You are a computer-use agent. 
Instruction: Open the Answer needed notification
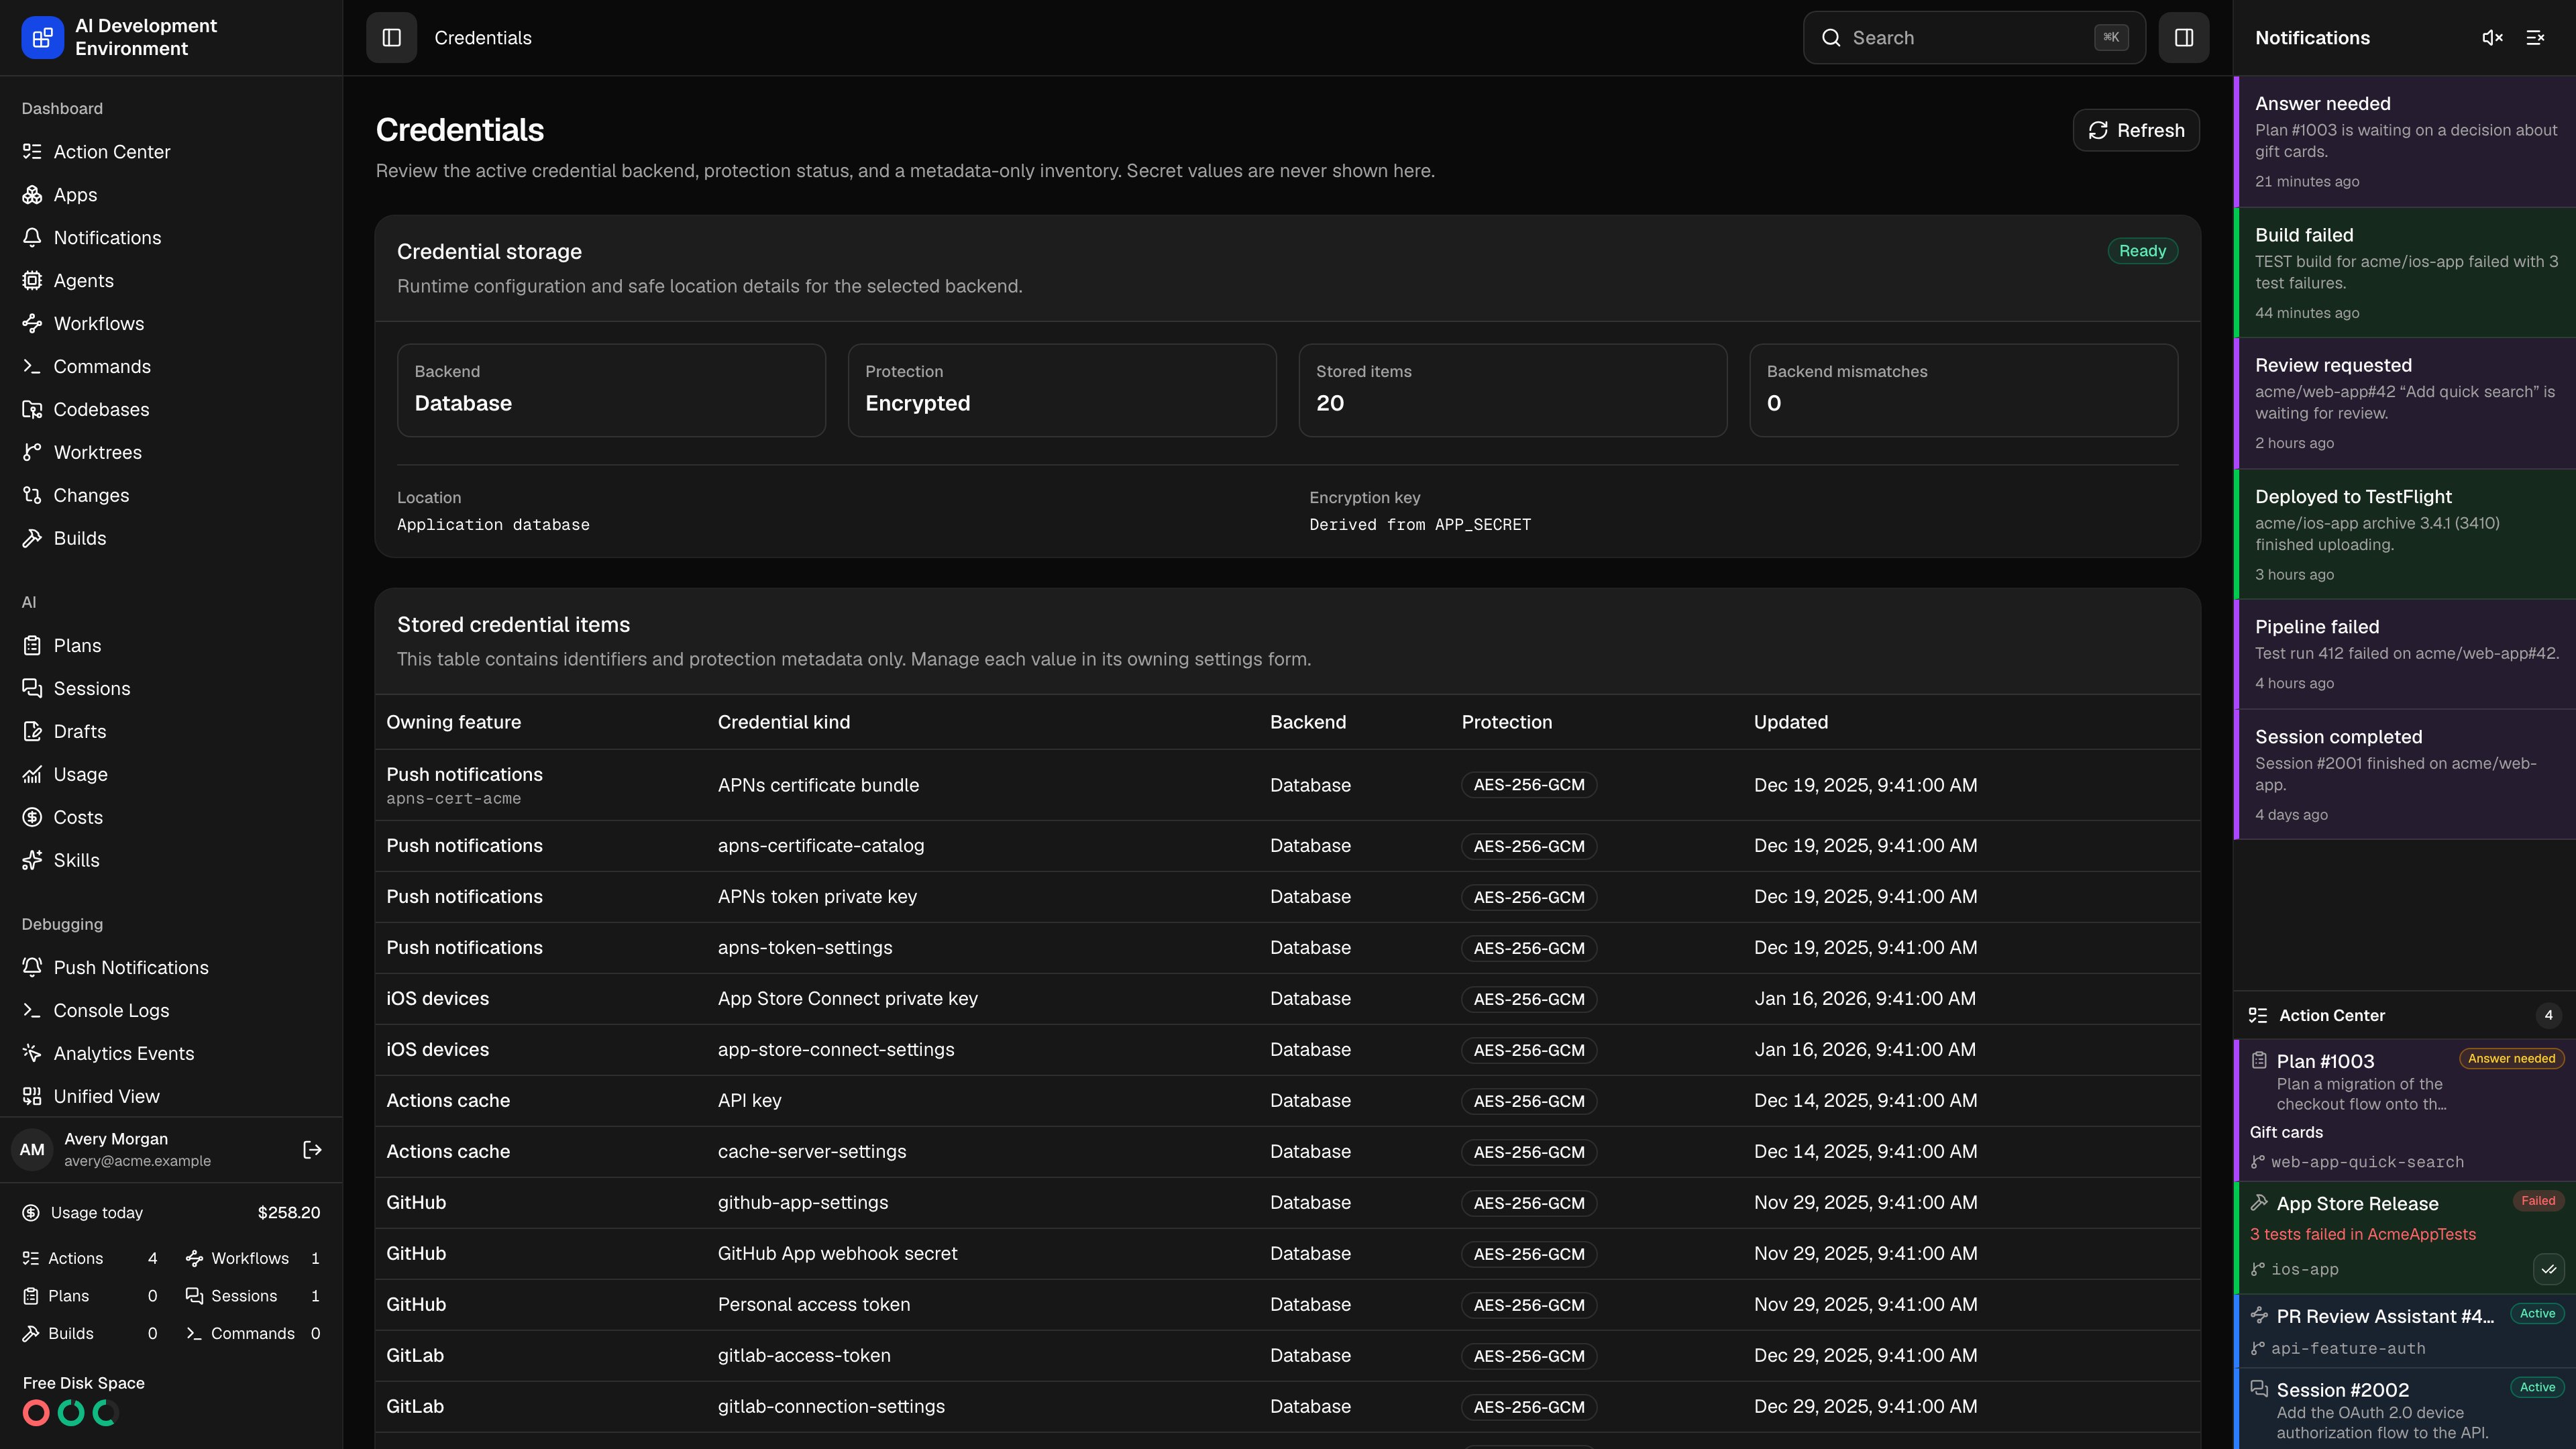(x=2405, y=142)
